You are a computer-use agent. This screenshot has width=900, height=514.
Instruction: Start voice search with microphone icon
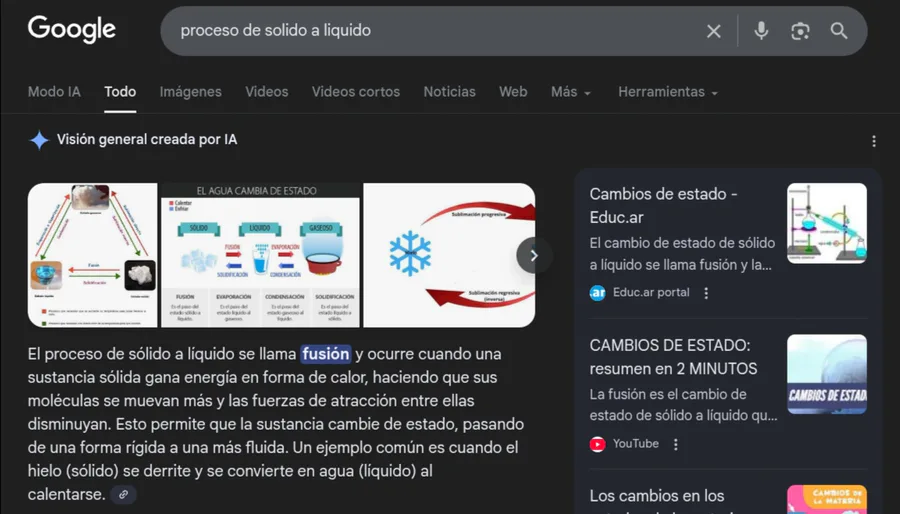click(761, 31)
